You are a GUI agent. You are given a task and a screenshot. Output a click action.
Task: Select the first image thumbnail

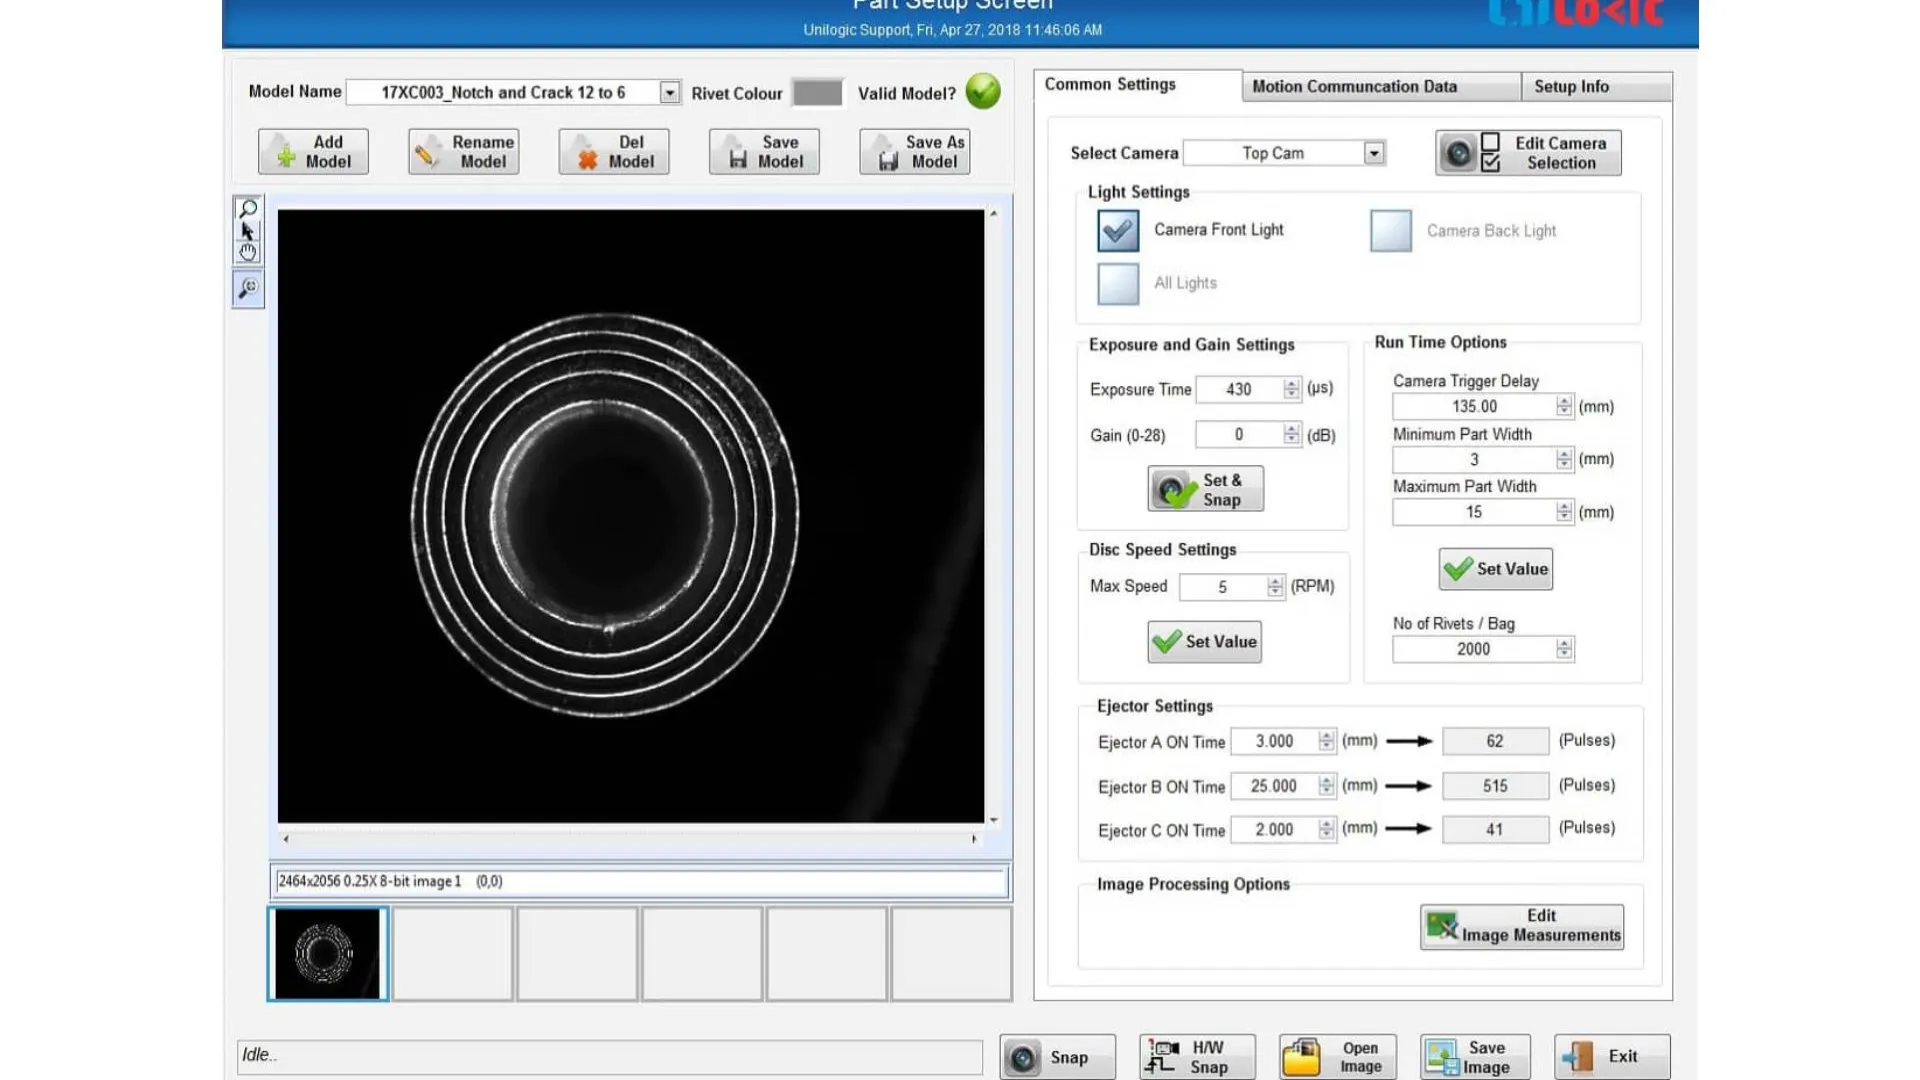tap(327, 954)
